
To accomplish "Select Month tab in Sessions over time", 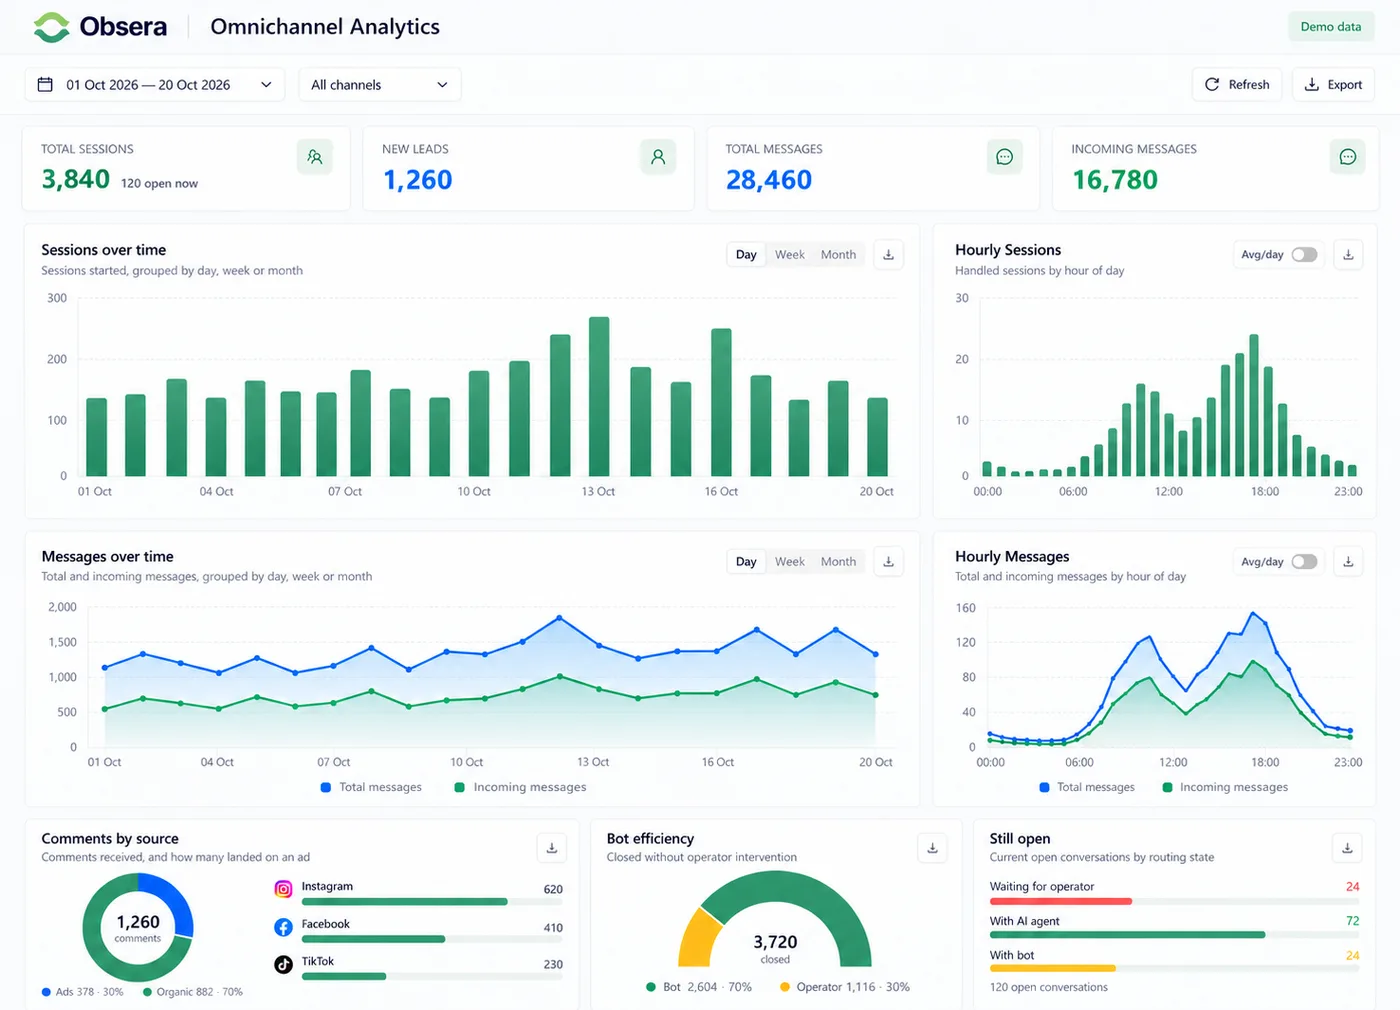I will pos(838,255).
